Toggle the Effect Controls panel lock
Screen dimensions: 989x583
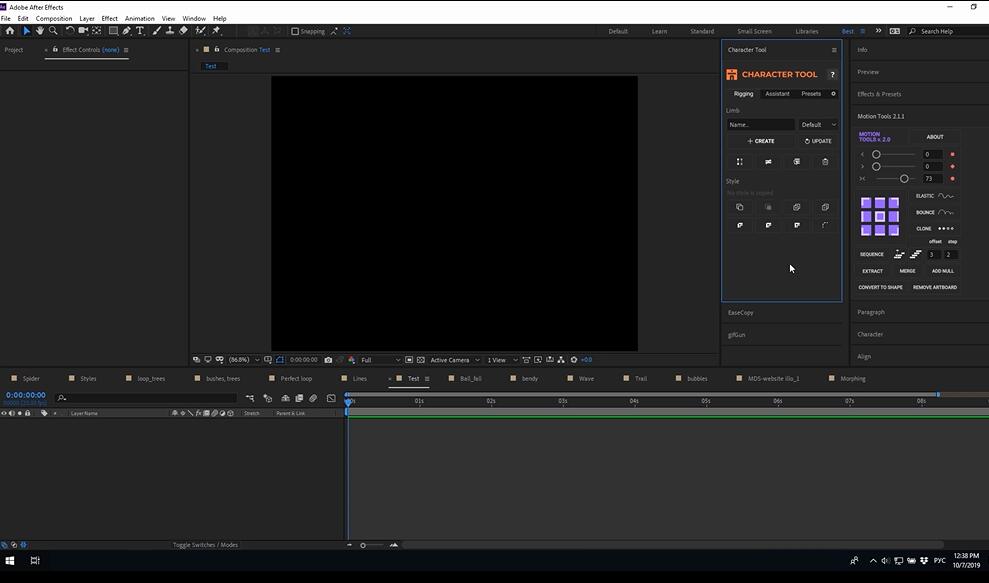55,49
